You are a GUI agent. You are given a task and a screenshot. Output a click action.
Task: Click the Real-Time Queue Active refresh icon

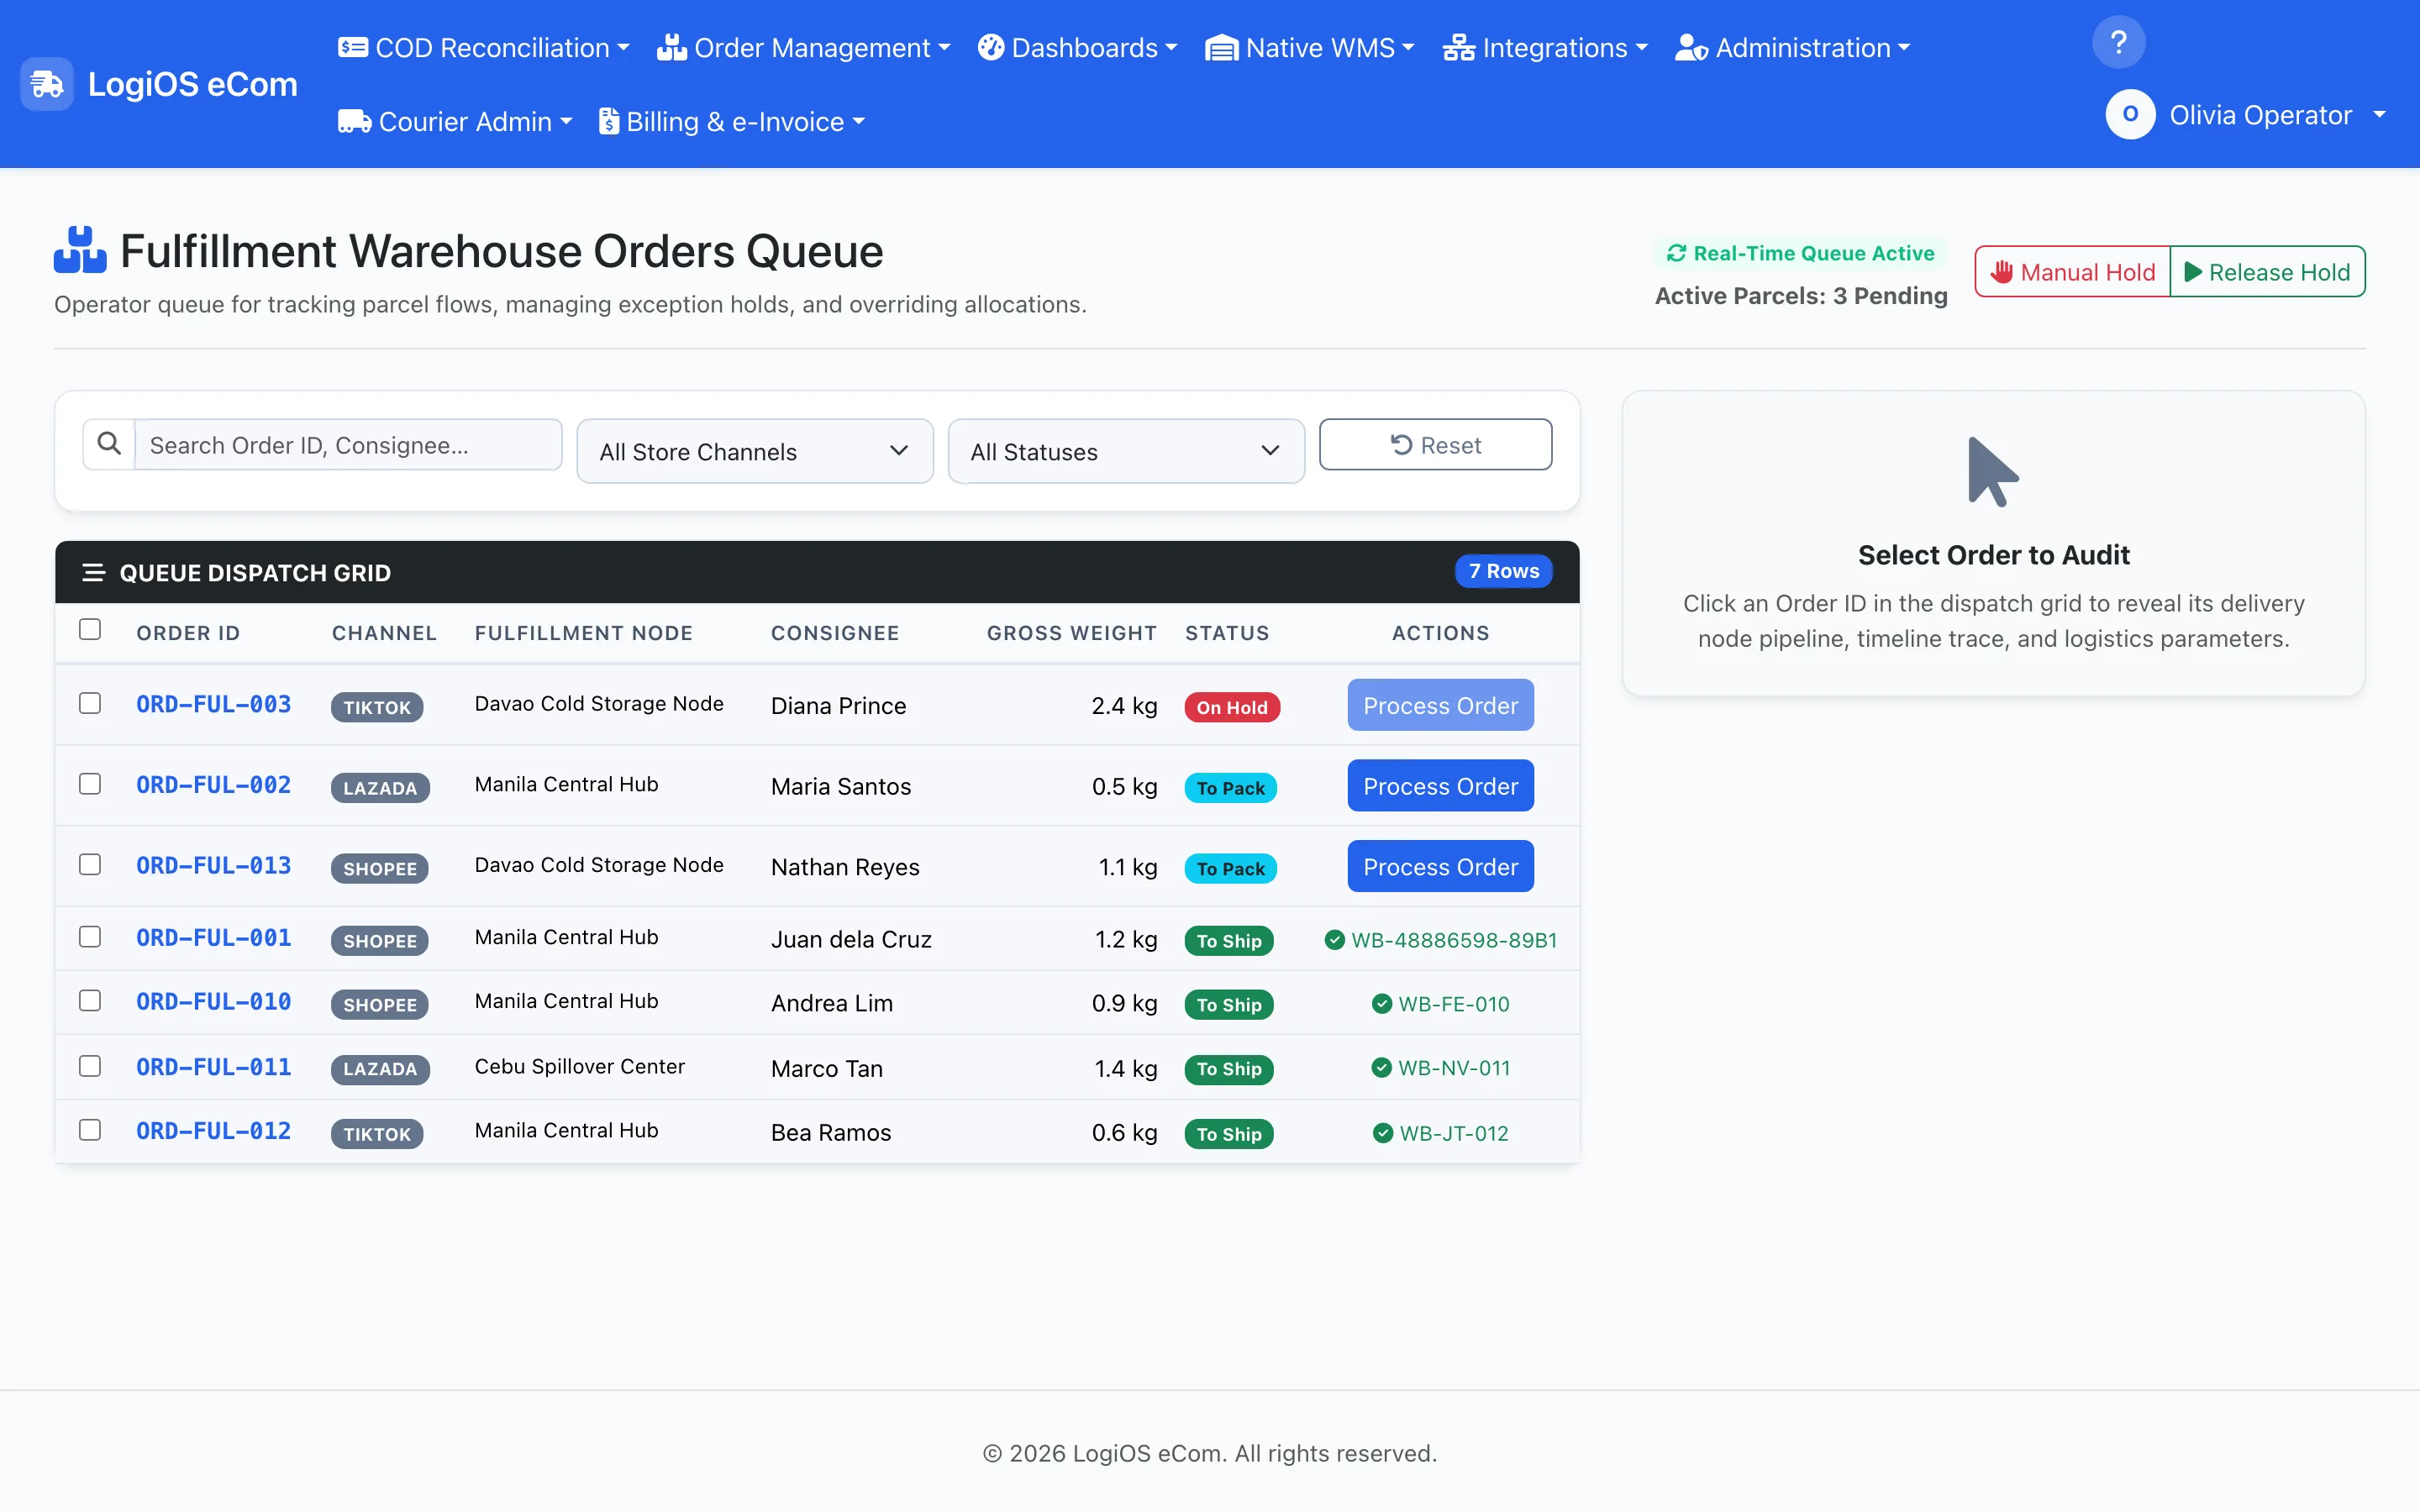1676,253
